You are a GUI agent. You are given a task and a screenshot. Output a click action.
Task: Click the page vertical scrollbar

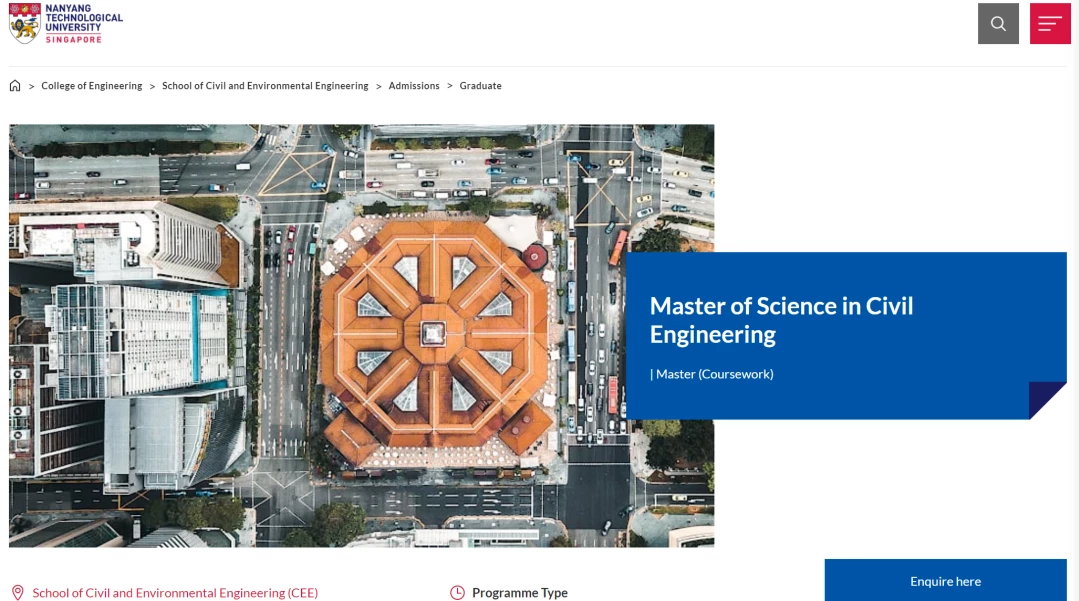pos(1075,300)
